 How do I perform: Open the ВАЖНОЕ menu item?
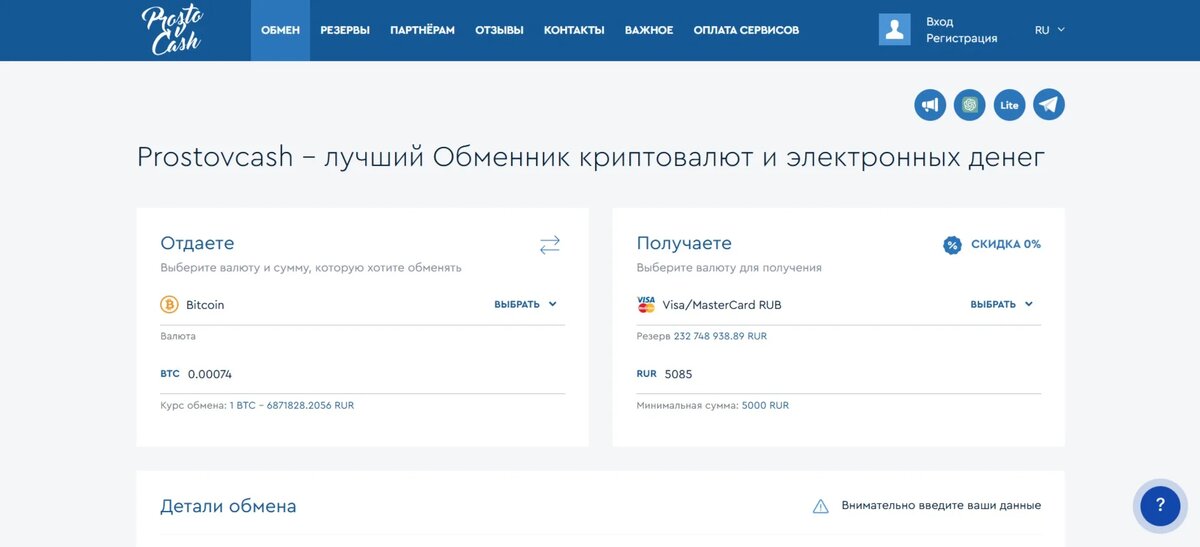pyautogui.click(x=649, y=30)
